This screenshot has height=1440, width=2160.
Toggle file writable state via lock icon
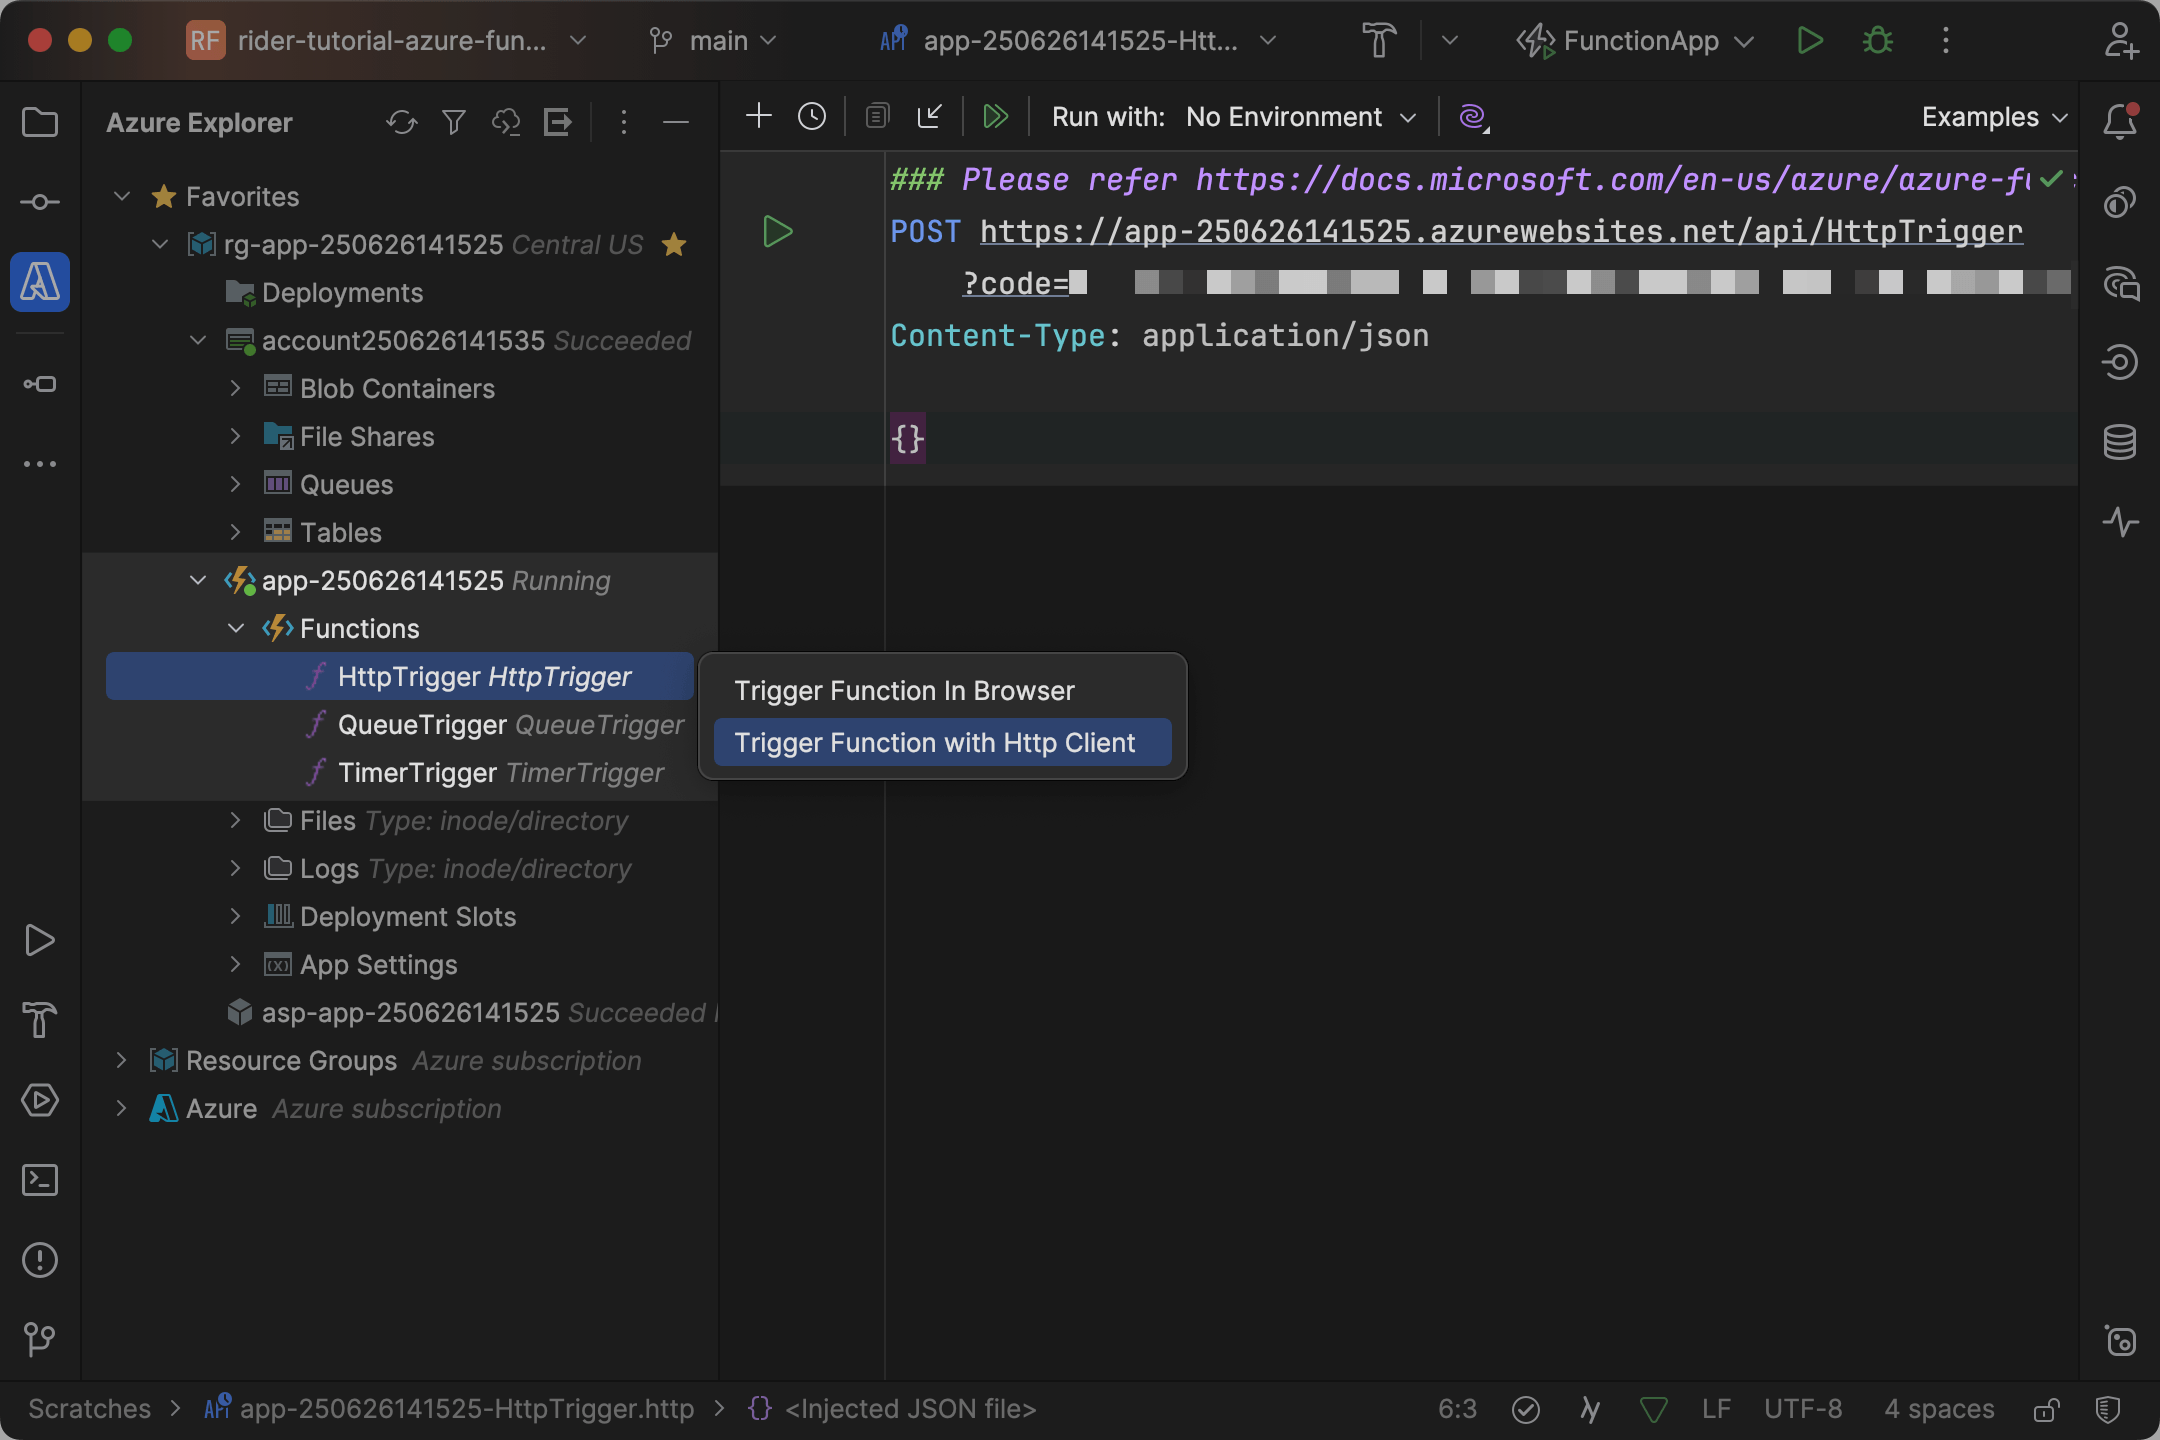[x=2046, y=1408]
